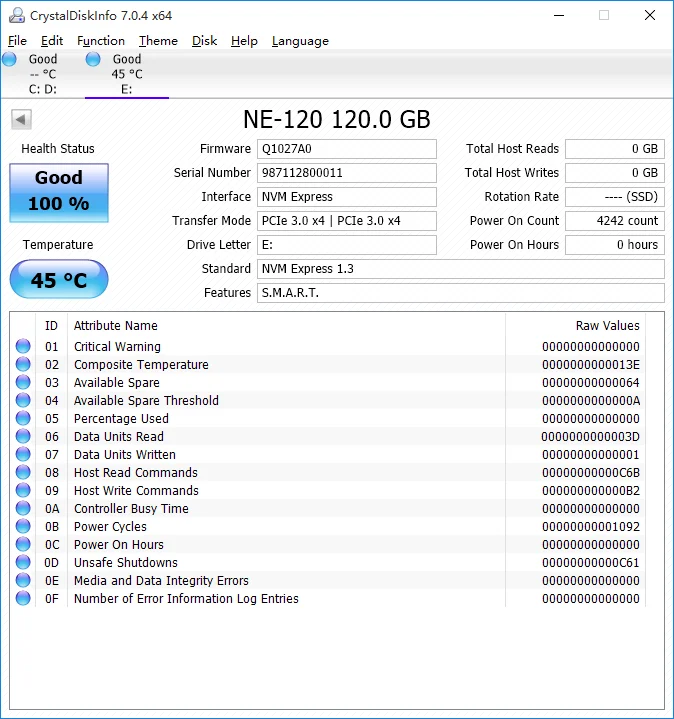Minimize the CrystalDiskInfo window
This screenshot has width=674, height=719.
(559, 15)
